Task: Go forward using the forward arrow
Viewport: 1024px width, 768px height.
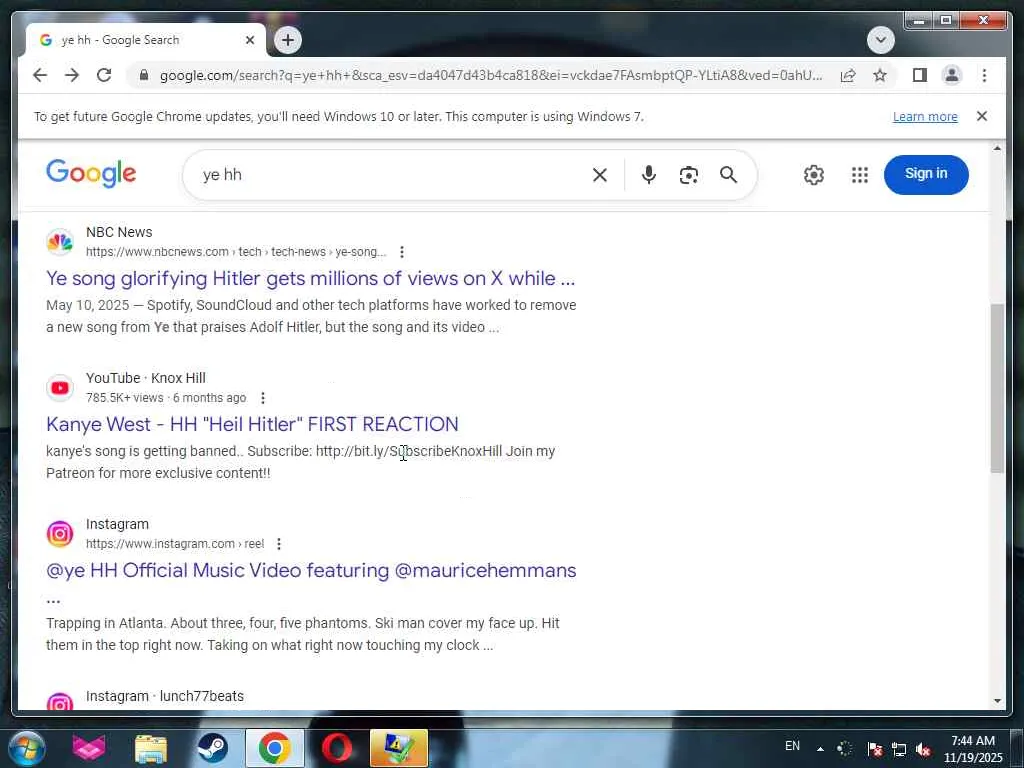Action: (72, 75)
